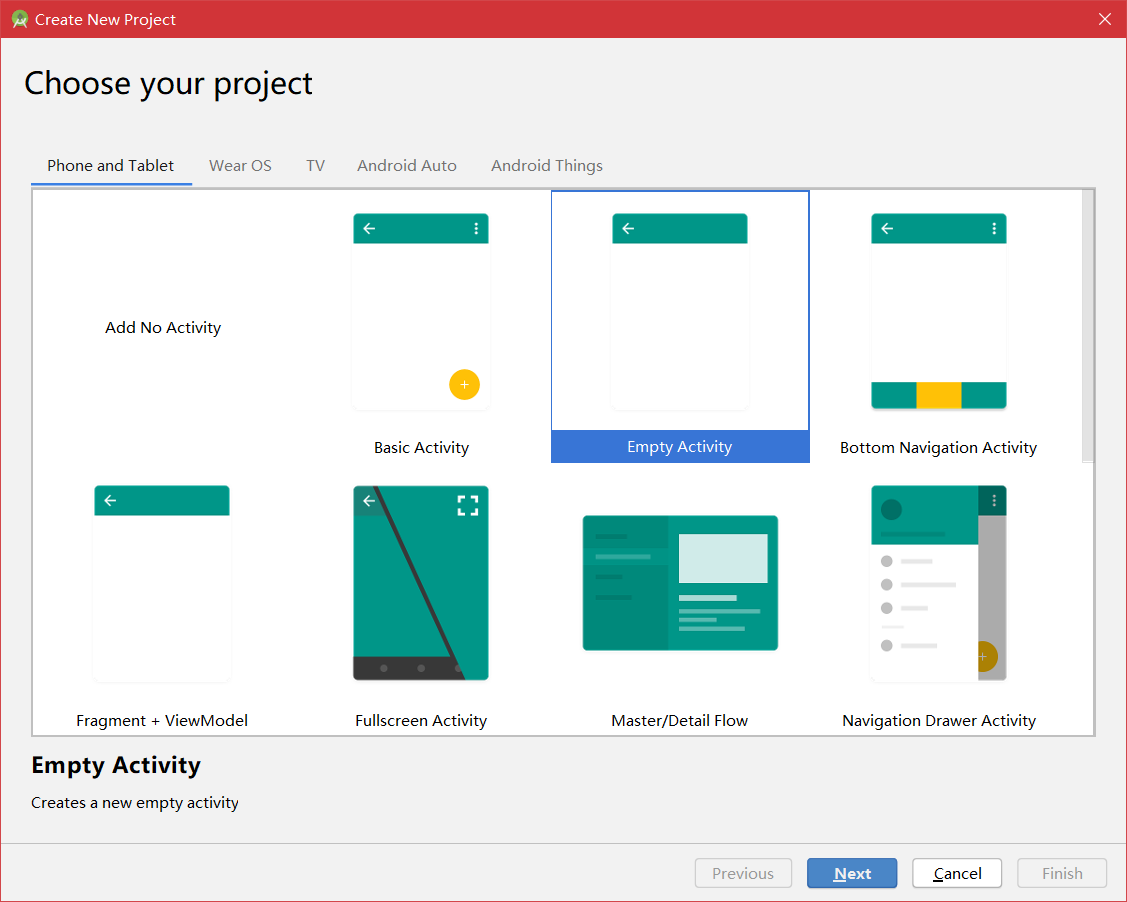Click the Previous button
1127x902 pixels.
[743, 873]
